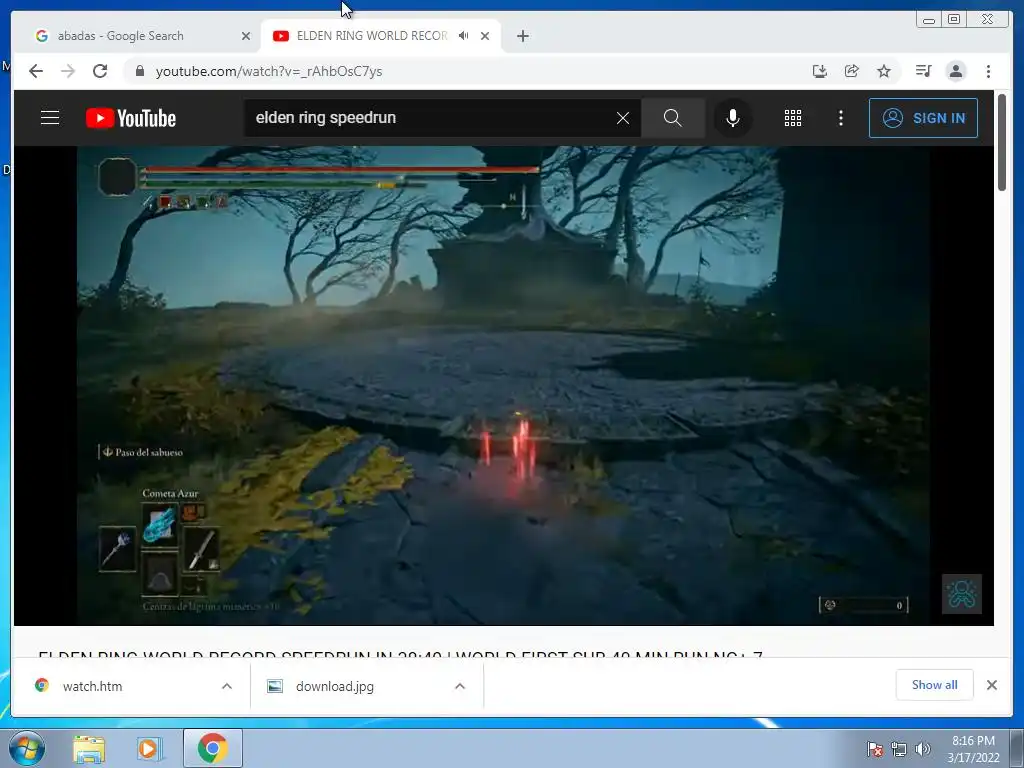
Task: Open Chrome profile avatar
Action: coord(956,71)
